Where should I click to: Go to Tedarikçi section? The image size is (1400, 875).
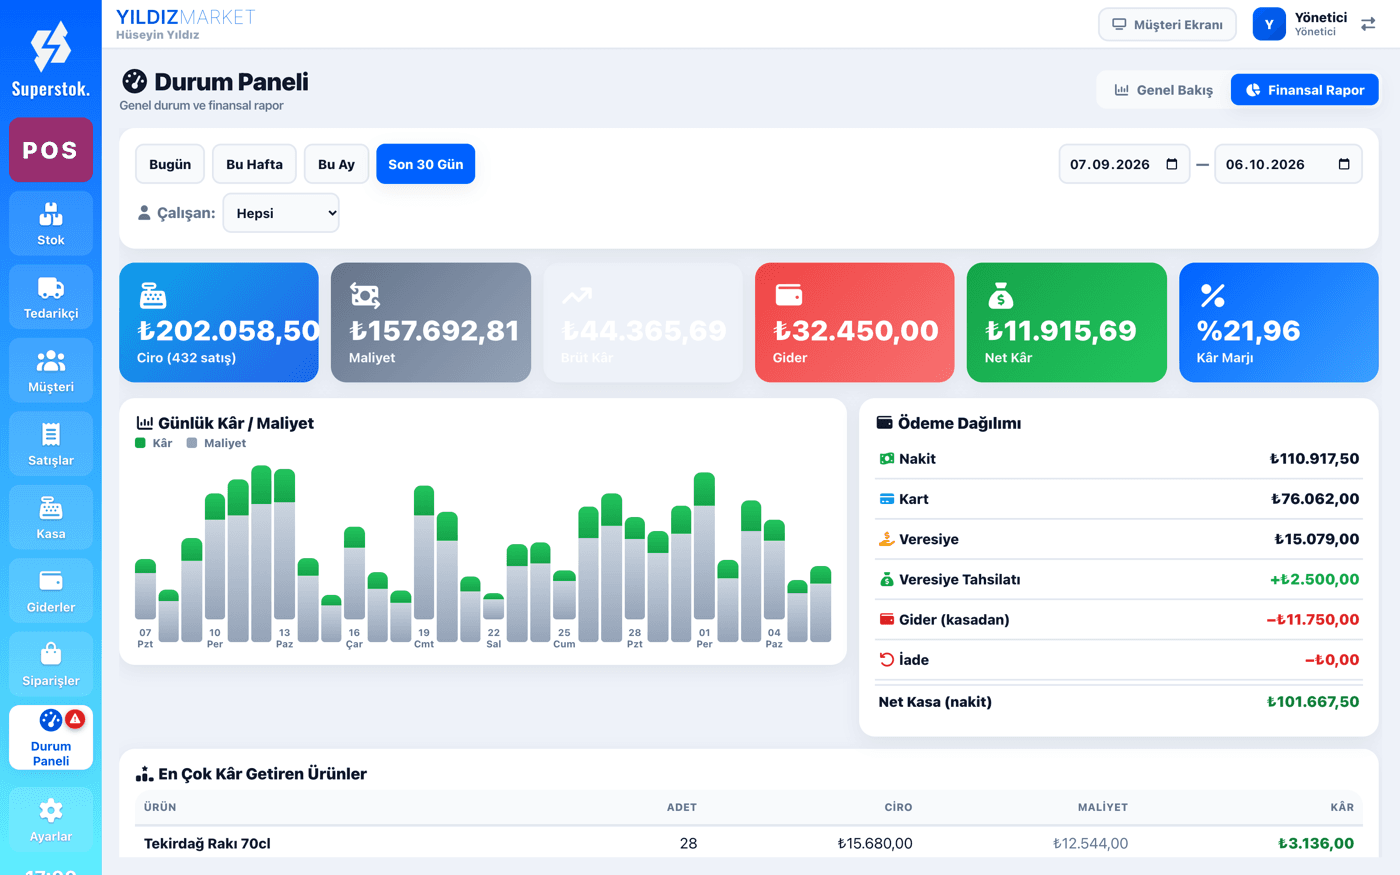(x=51, y=297)
